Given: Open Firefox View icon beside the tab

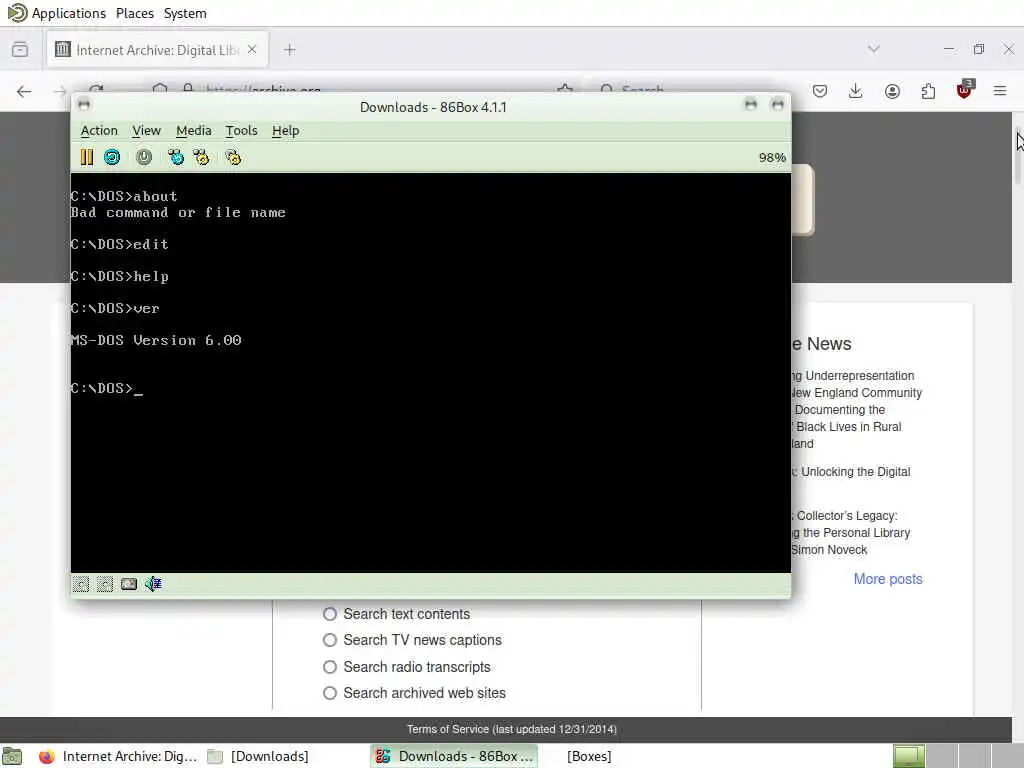Looking at the screenshot, I should pyautogui.click(x=20, y=50).
